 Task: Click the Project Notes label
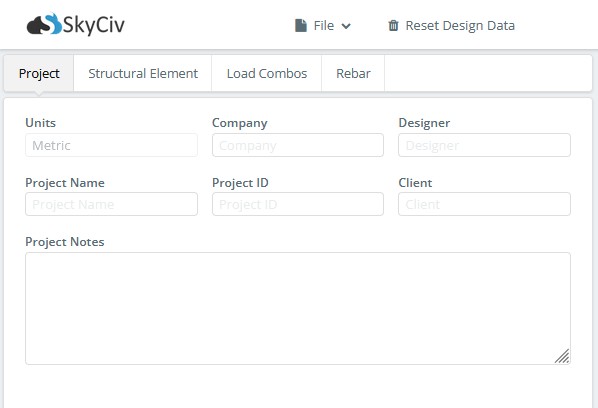[65, 242]
